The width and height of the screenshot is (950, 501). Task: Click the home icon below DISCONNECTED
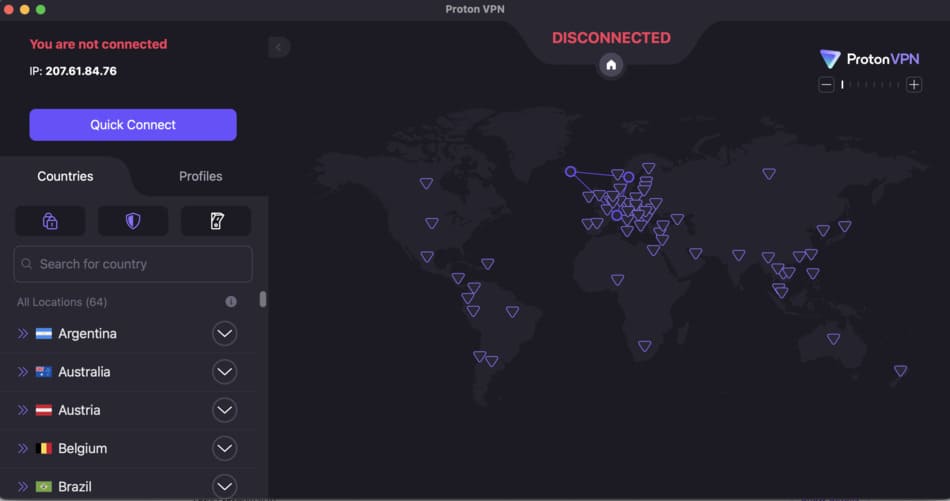(x=611, y=65)
